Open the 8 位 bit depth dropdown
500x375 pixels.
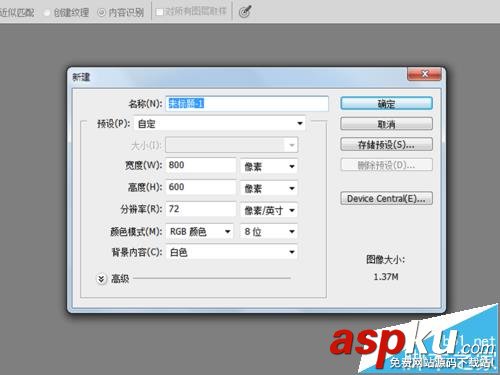click(x=269, y=231)
